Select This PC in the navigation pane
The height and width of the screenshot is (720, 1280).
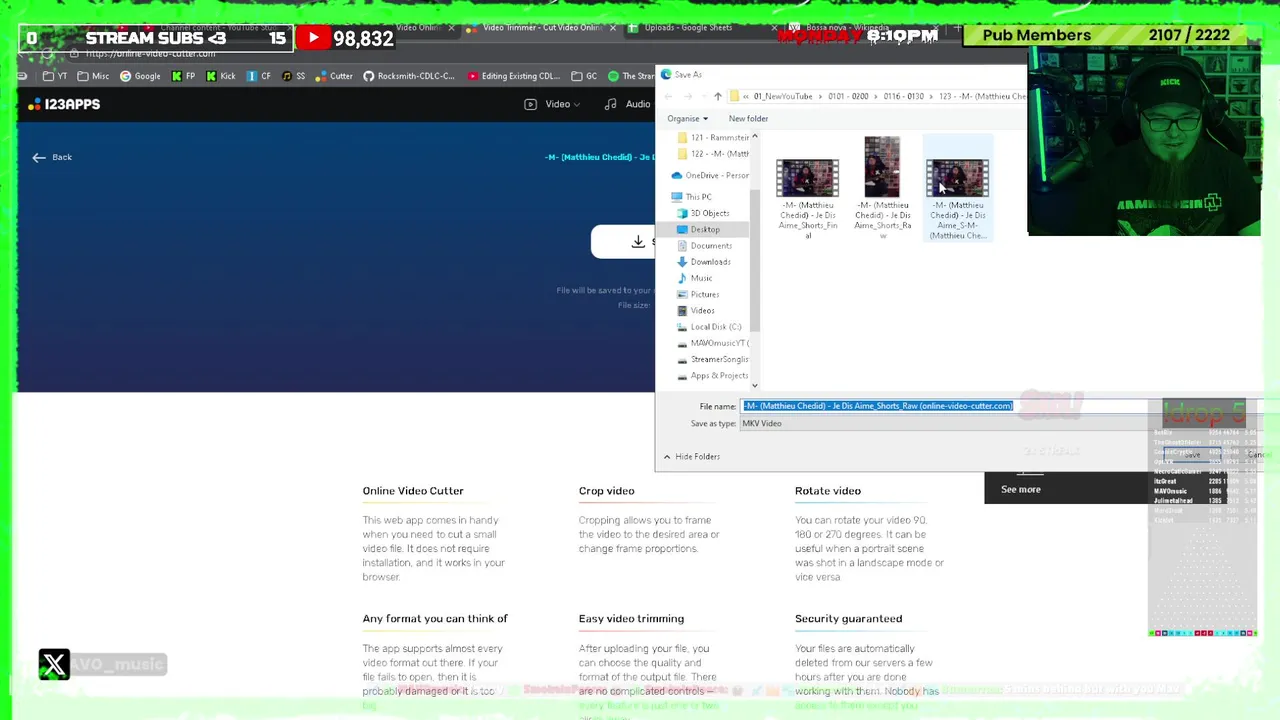click(691, 197)
